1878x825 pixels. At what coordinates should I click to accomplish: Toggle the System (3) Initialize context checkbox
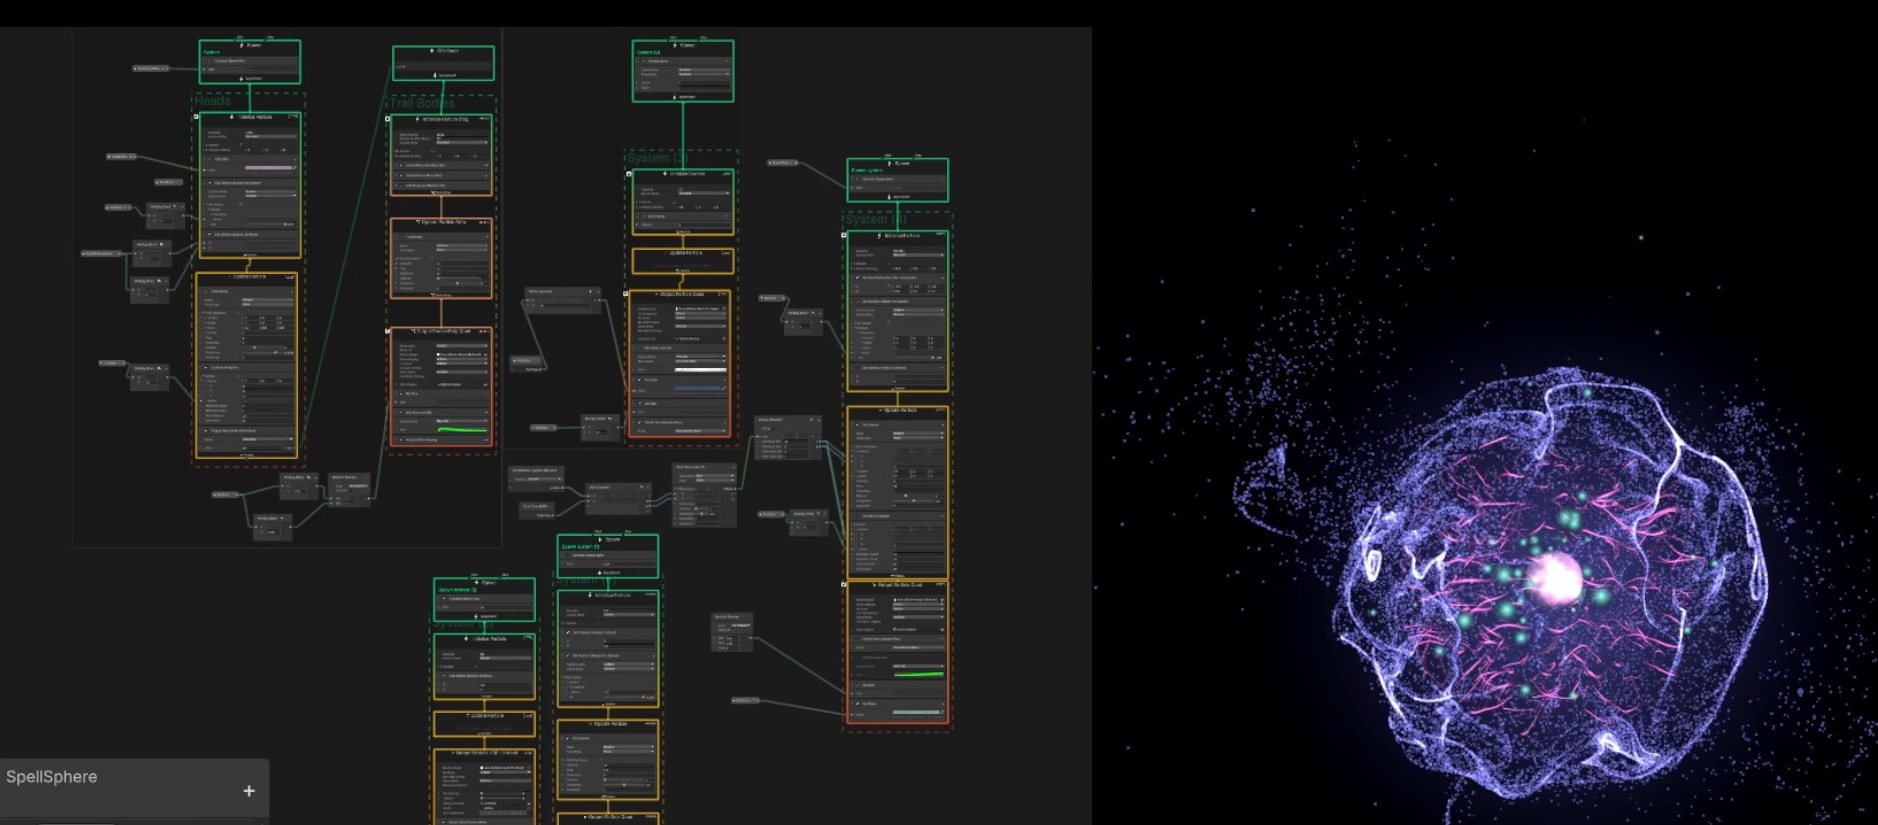click(629, 174)
